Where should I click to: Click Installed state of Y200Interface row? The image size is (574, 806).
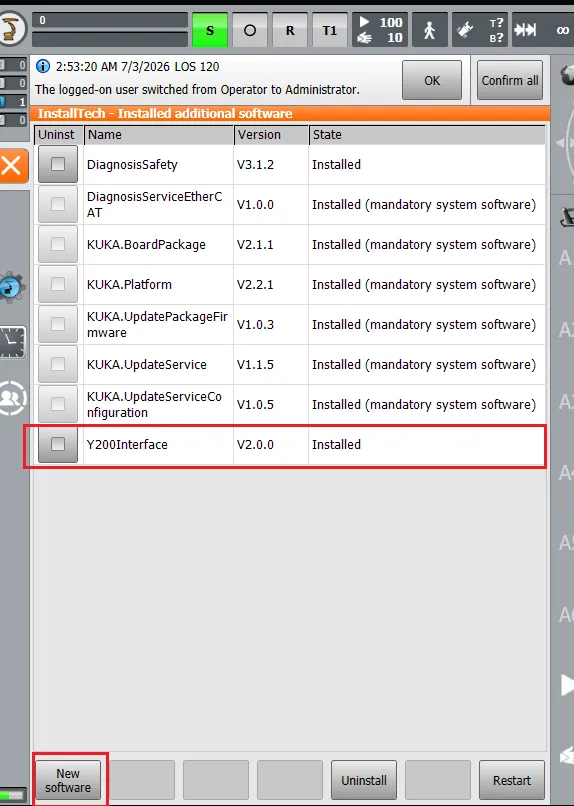coord(427,445)
